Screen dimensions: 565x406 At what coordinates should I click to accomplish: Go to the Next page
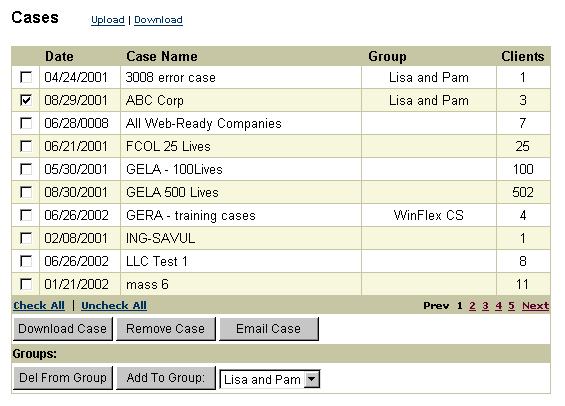coord(535,306)
